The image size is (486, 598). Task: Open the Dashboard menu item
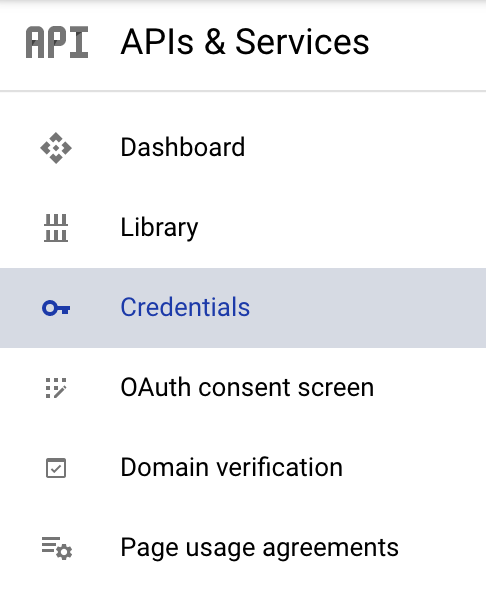pyautogui.click(x=243, y=148)
